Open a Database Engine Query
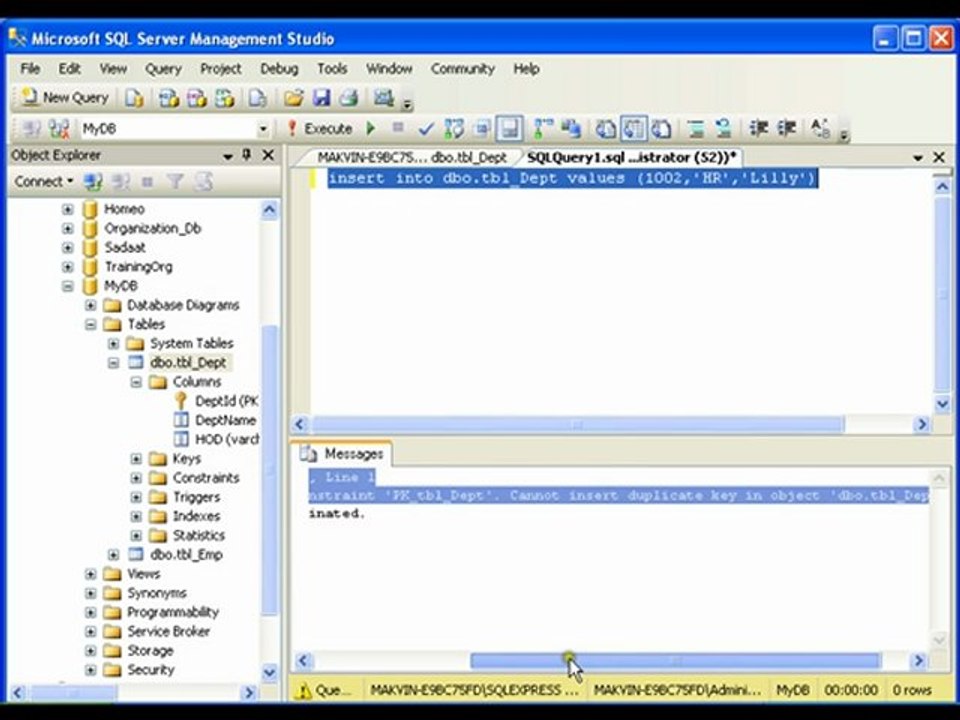 [134, 98]
